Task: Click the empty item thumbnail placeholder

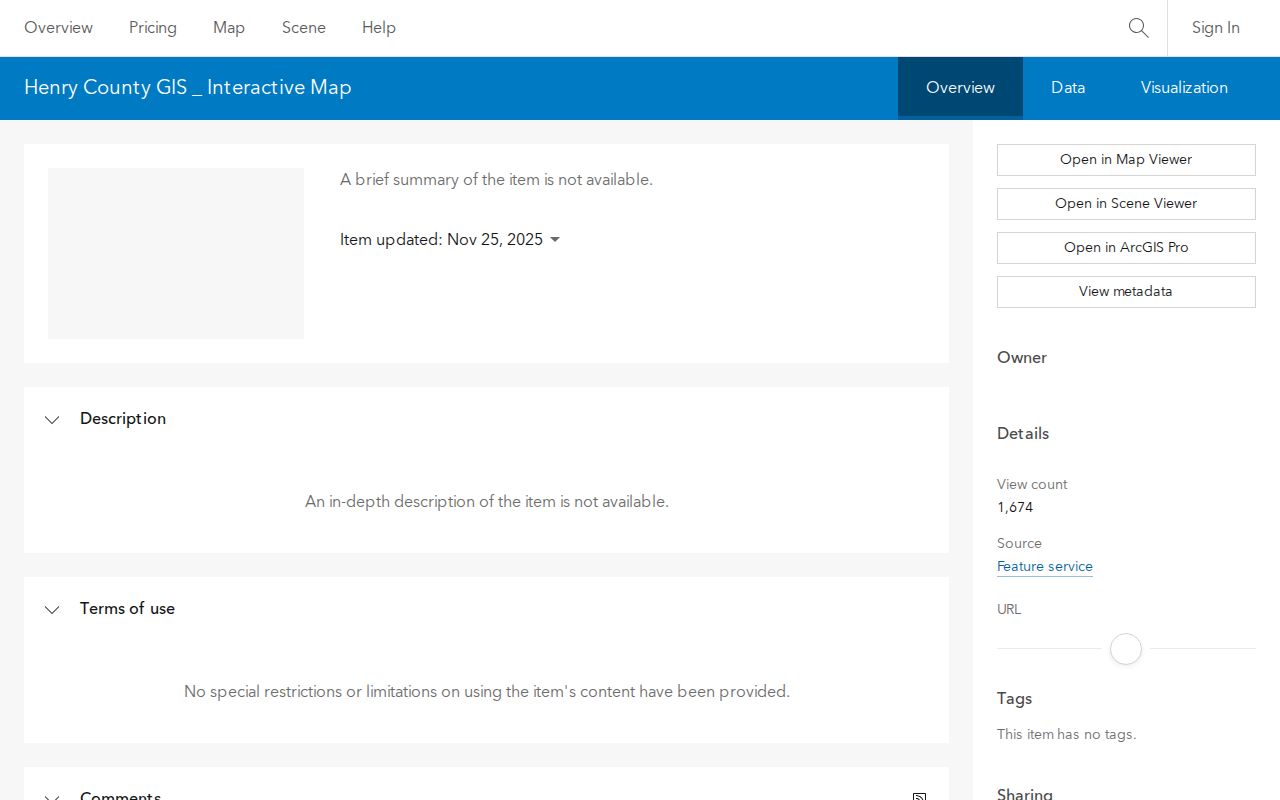Action: pos(176,253)
